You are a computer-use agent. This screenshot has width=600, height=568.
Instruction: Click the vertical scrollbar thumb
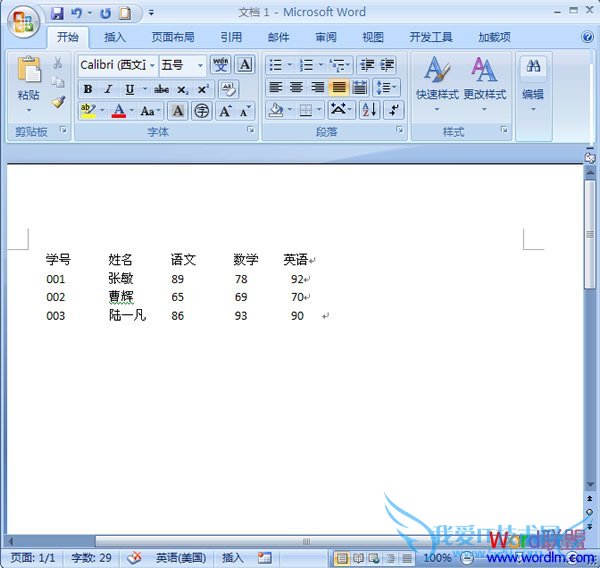coord(590,234)
